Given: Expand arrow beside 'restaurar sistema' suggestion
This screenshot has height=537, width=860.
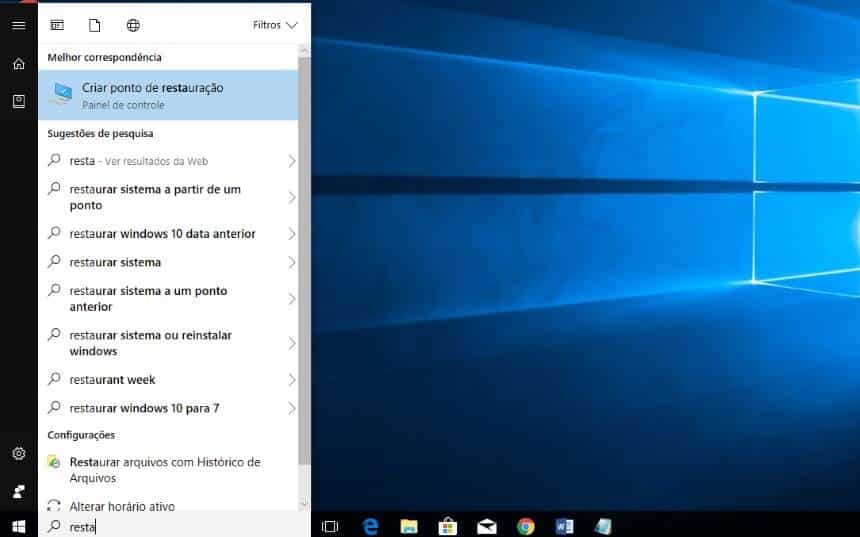Looking at the screenshot, I should pos(292,263).
